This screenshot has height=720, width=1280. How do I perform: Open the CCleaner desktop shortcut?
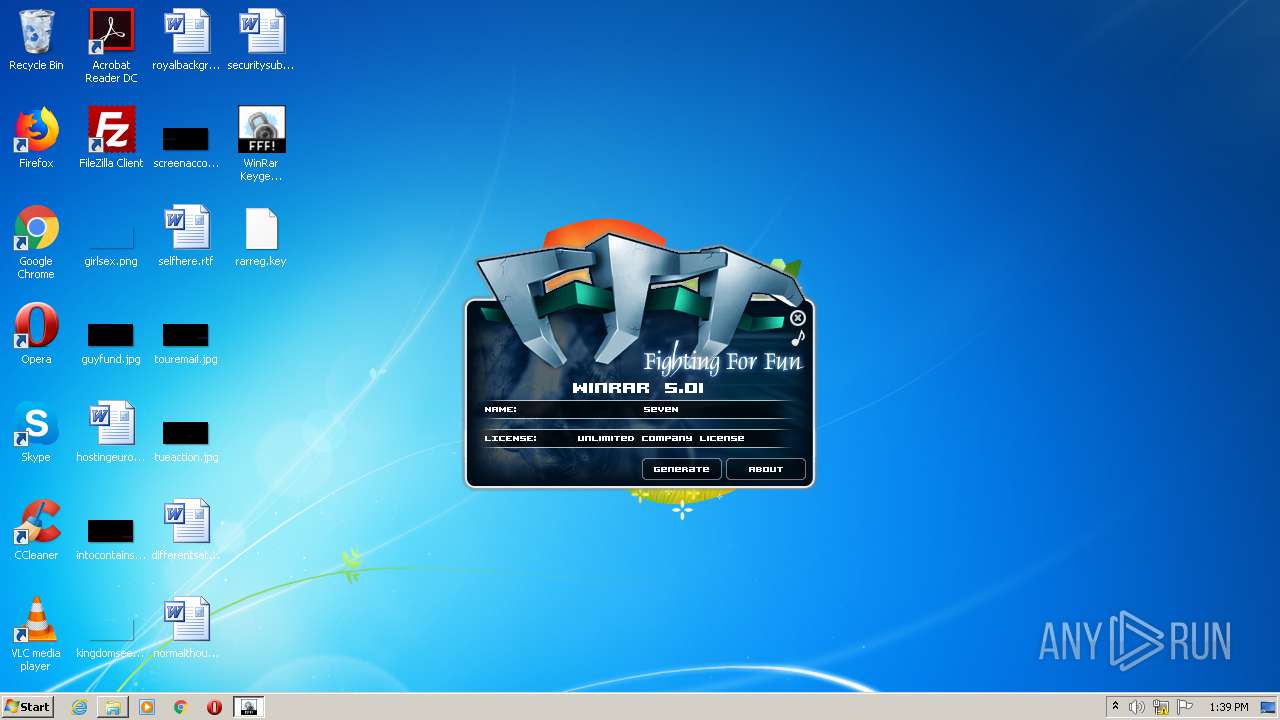(x=36, y=530)
